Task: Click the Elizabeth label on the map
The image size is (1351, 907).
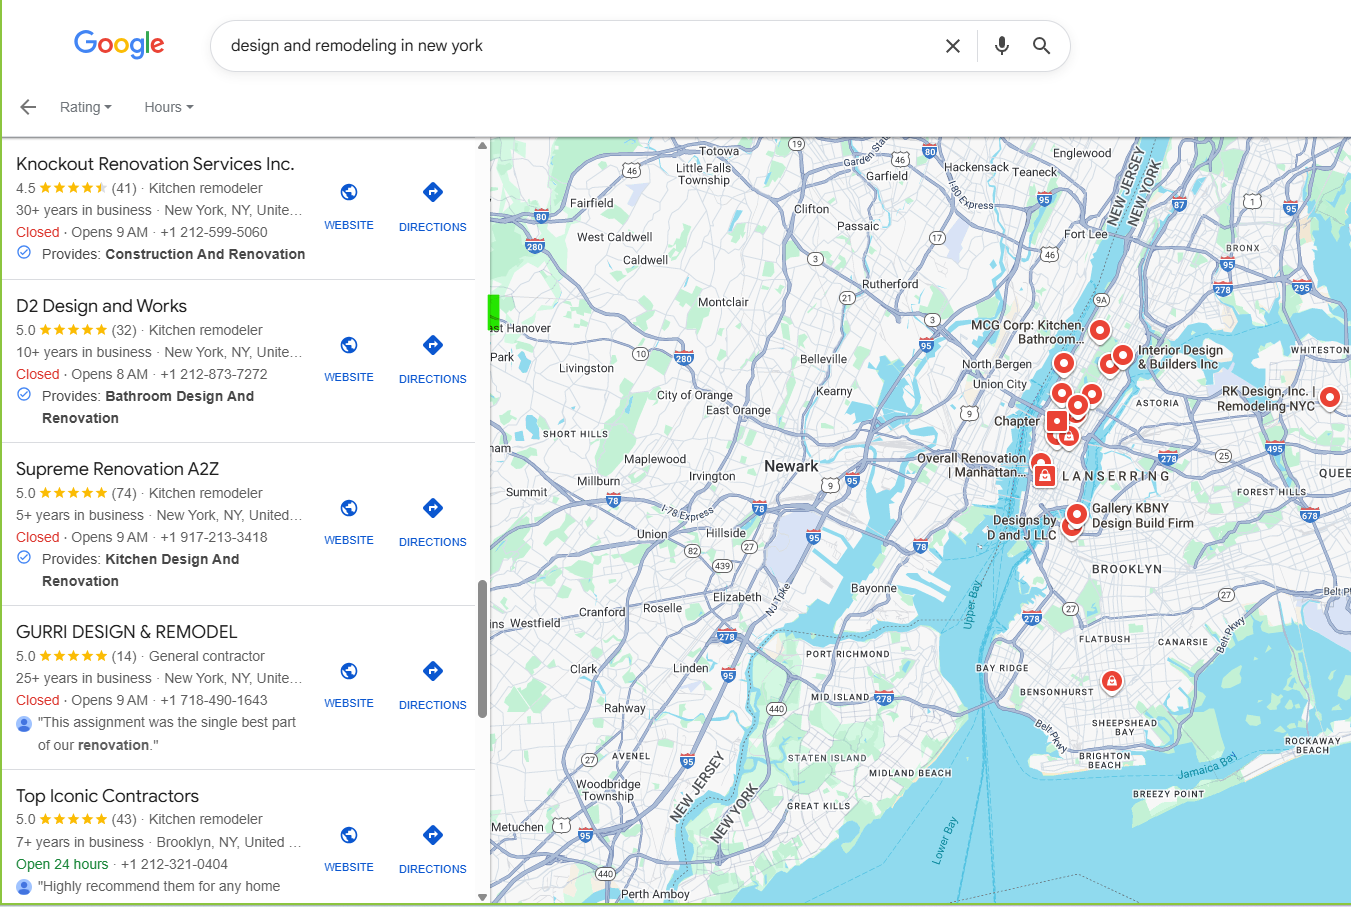Action: 737,597
